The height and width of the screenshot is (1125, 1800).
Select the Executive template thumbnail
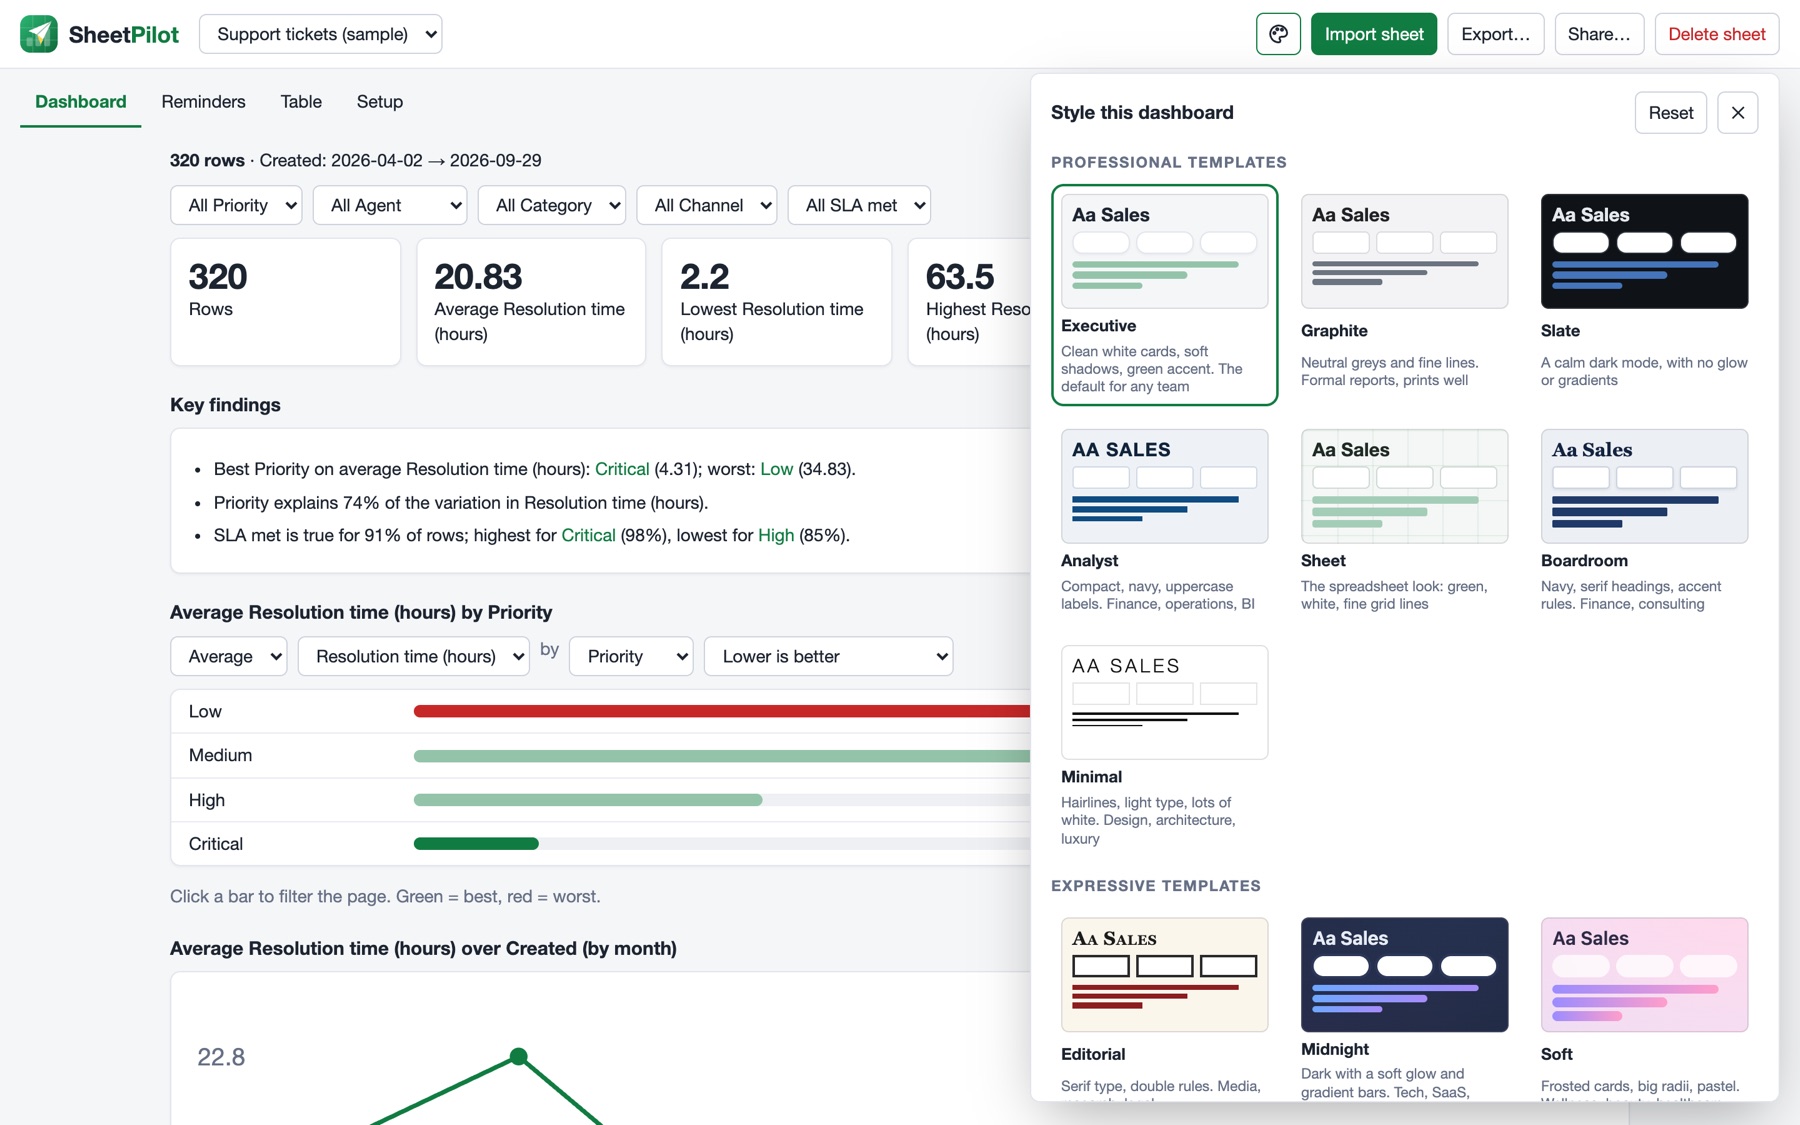[x=1165, y=251]
